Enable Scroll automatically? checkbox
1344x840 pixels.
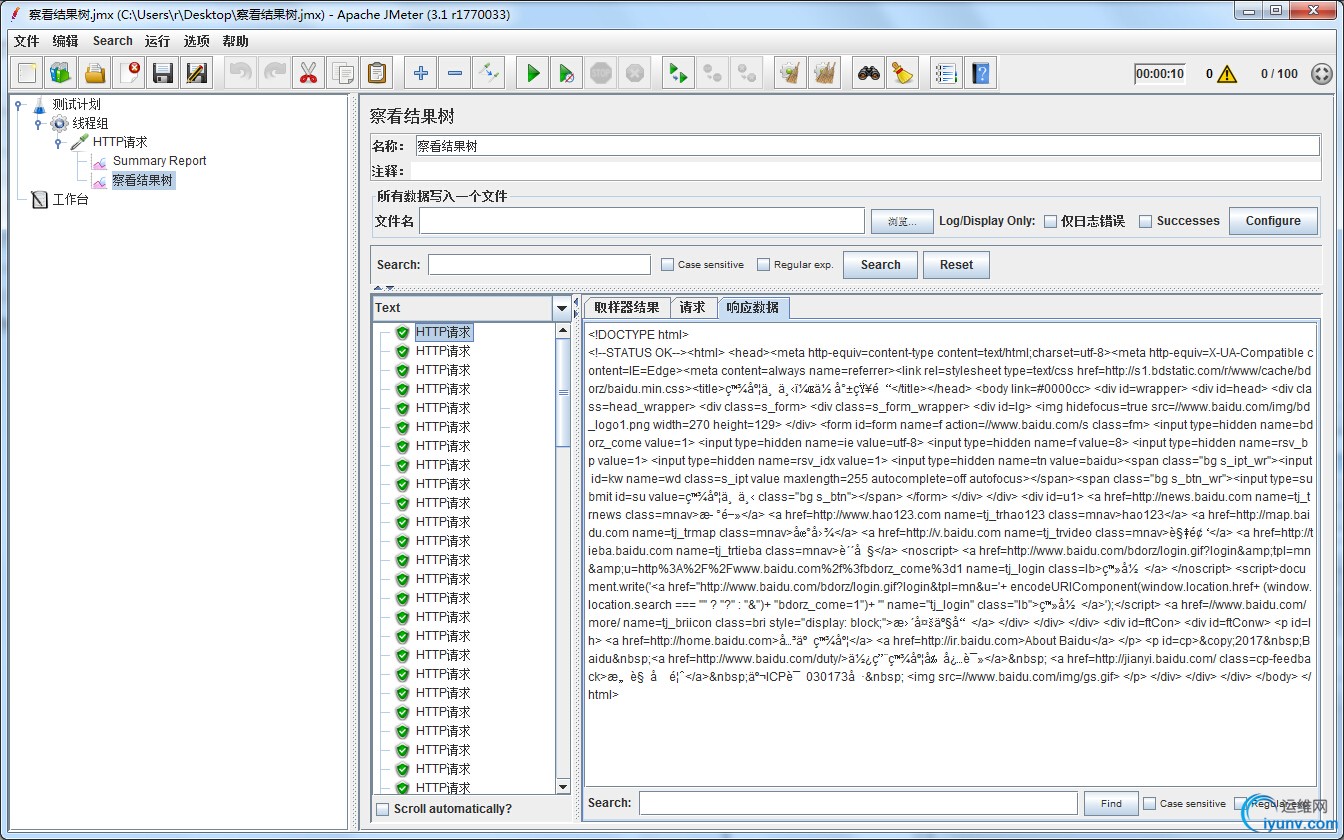click(x=382, y=809)
